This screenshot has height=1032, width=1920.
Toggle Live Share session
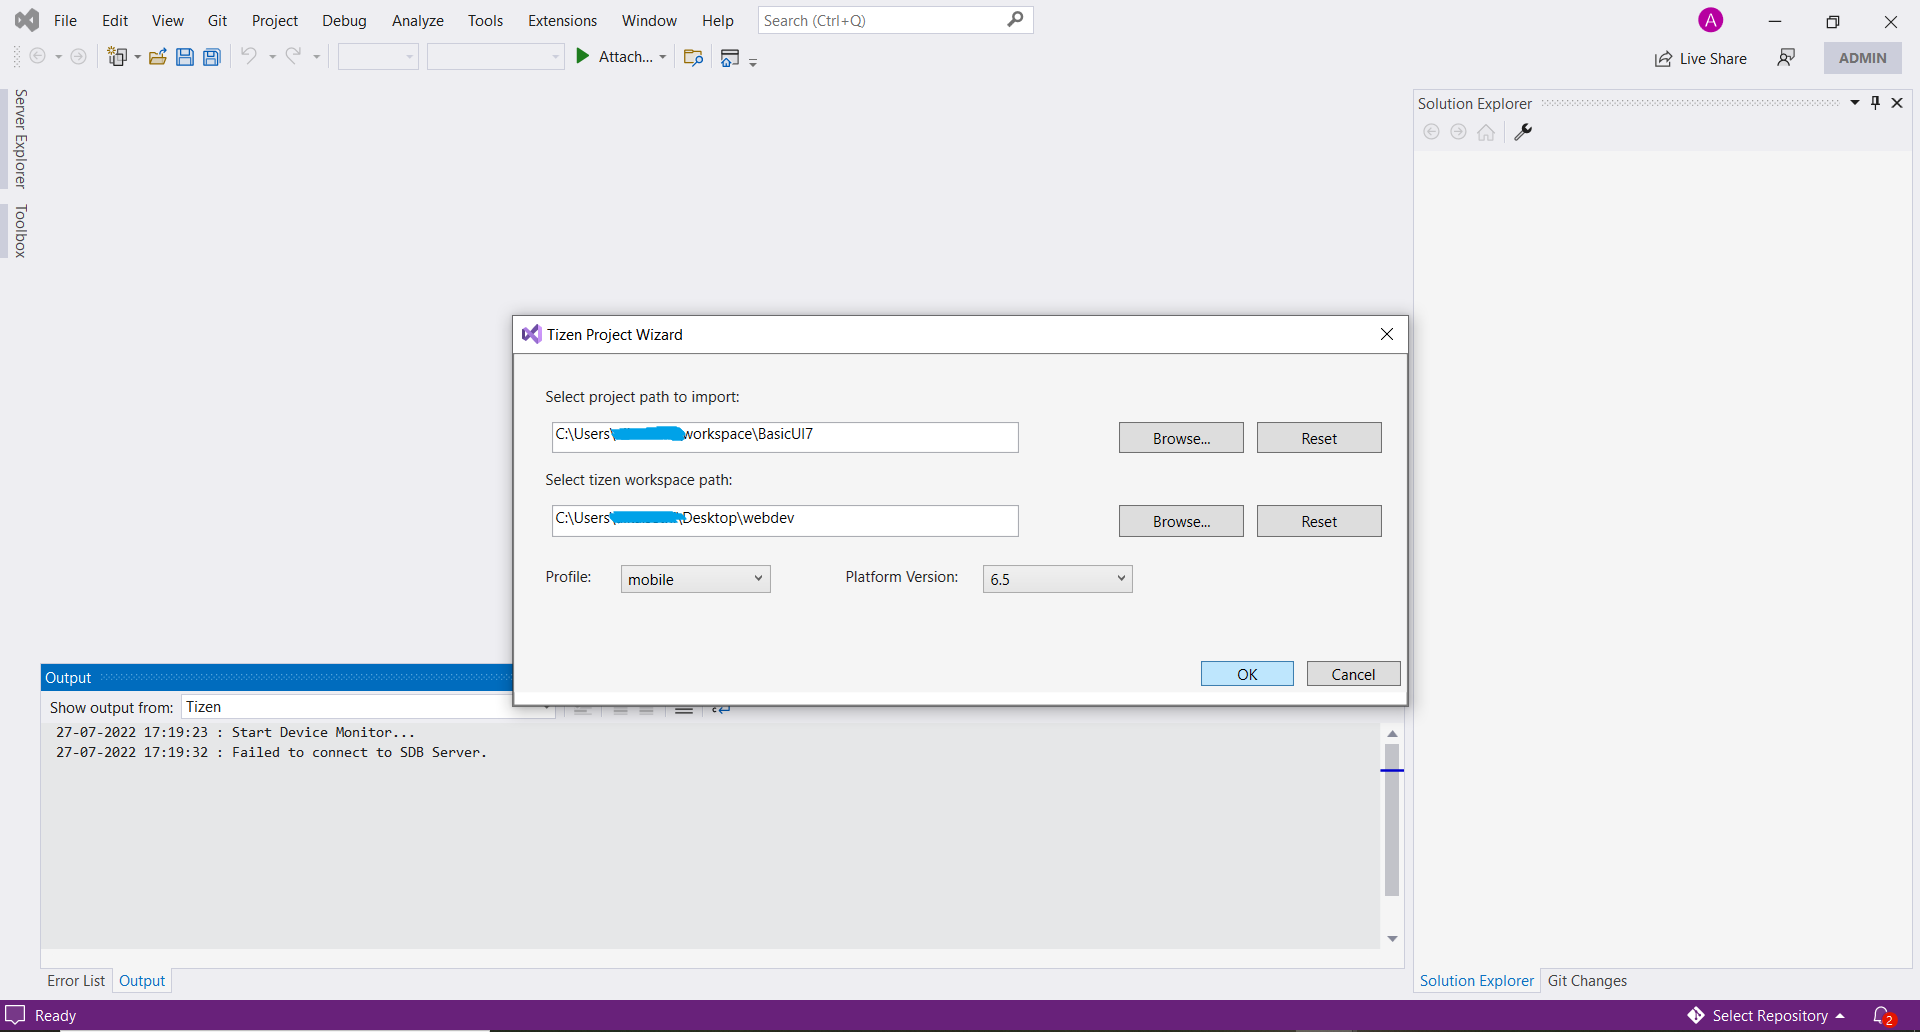(1701, 58)
